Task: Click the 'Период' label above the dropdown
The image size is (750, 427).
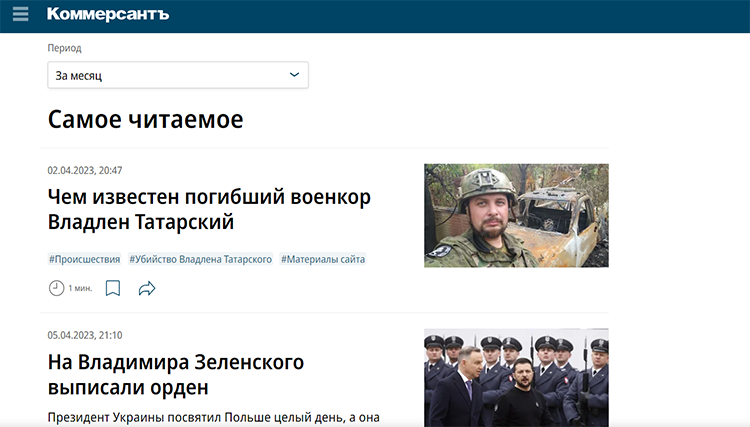Action: point(64,48)
